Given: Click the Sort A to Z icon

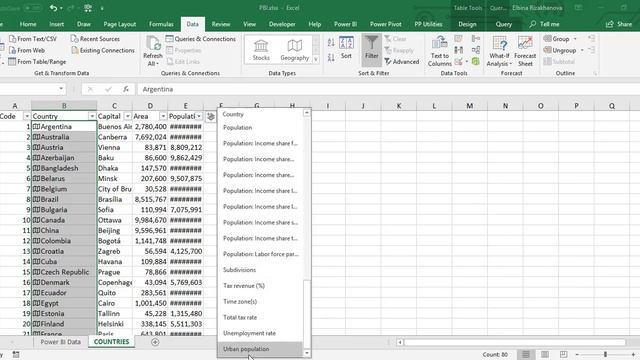Looking at the screenshot, I should [331, 42].
